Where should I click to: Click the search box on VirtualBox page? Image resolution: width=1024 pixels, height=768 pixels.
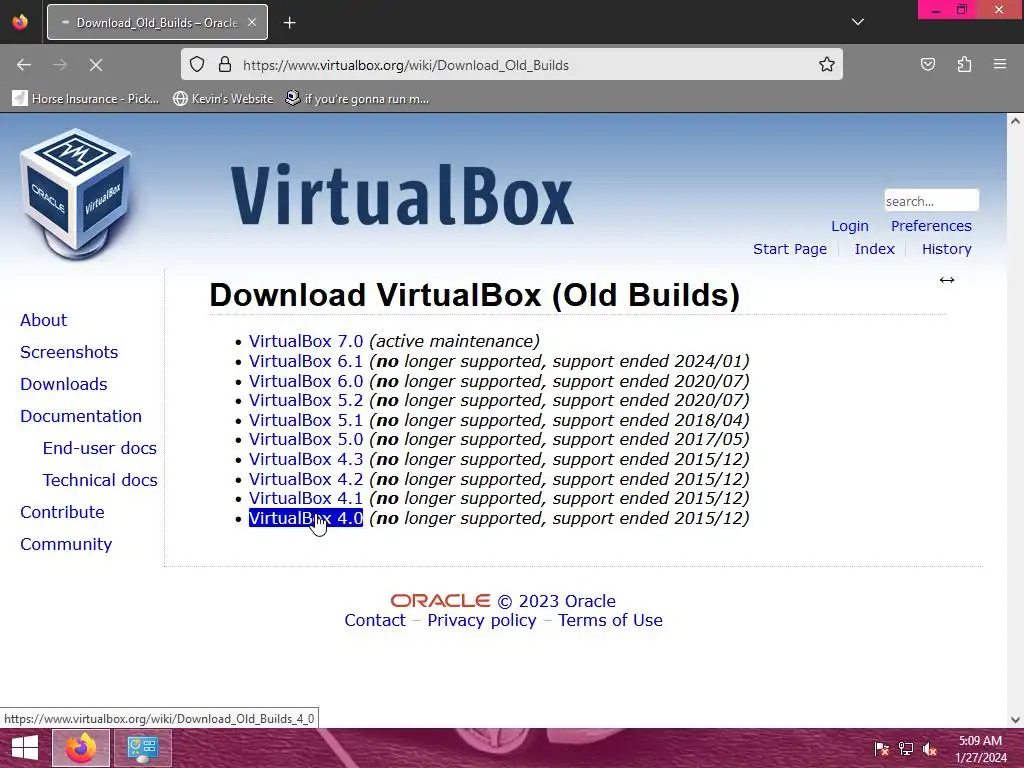point(931,200)
